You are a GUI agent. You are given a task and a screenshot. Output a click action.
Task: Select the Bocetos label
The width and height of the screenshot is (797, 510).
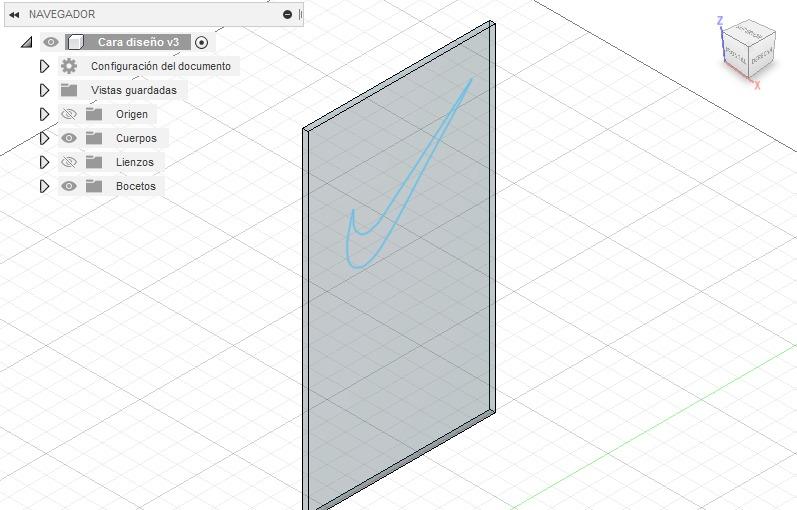(x=136, y=186)
